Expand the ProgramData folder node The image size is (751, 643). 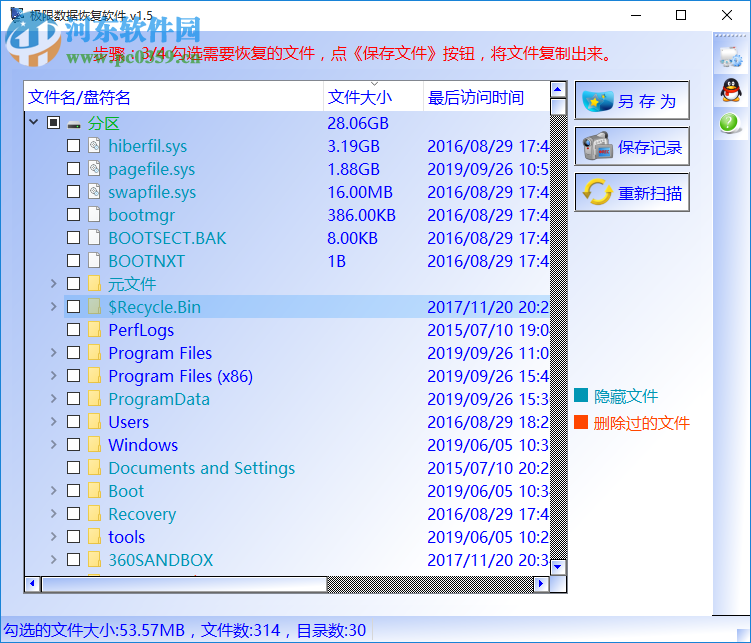(x=54, y=398)
